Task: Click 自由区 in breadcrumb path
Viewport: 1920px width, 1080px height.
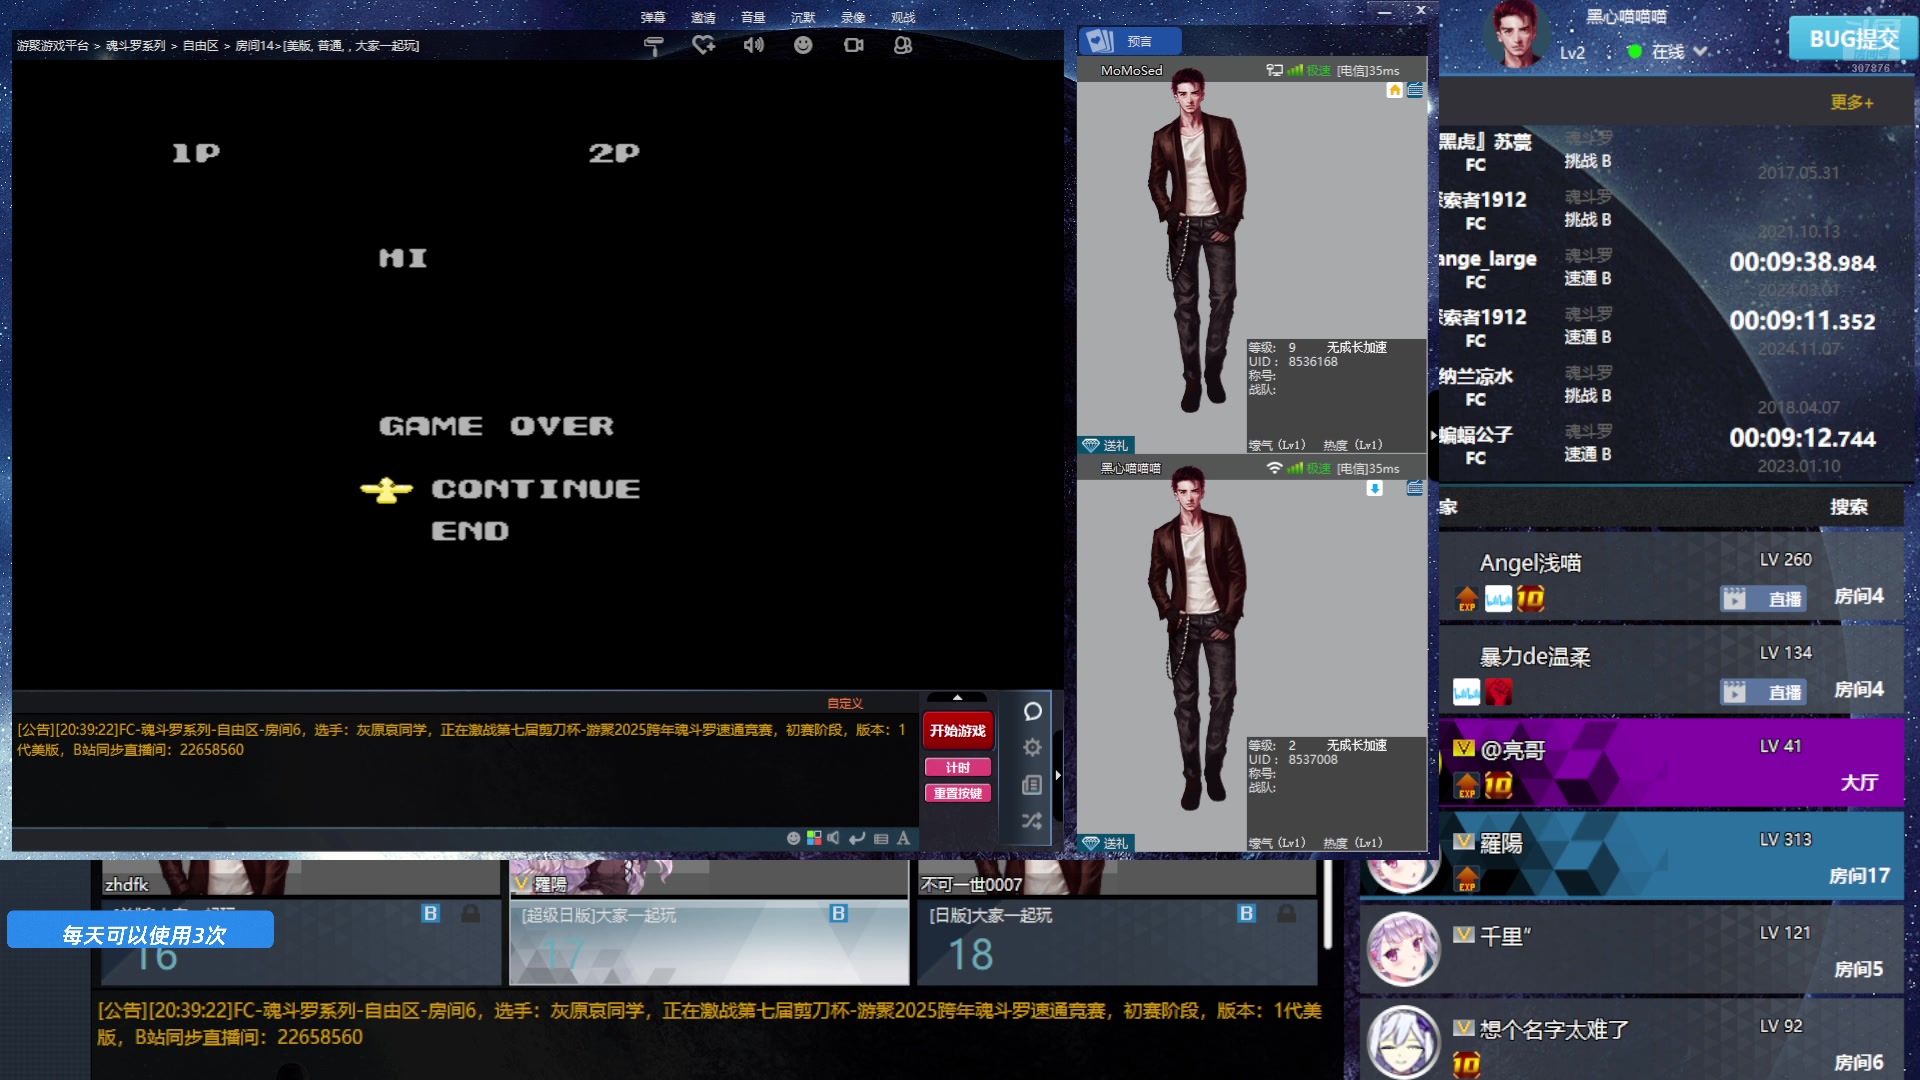Action: (x=200, y=46)
